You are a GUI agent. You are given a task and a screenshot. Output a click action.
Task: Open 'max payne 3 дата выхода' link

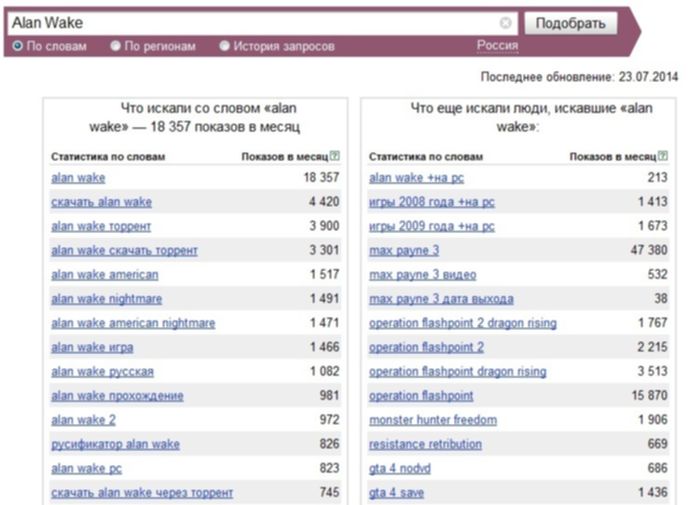441,299
